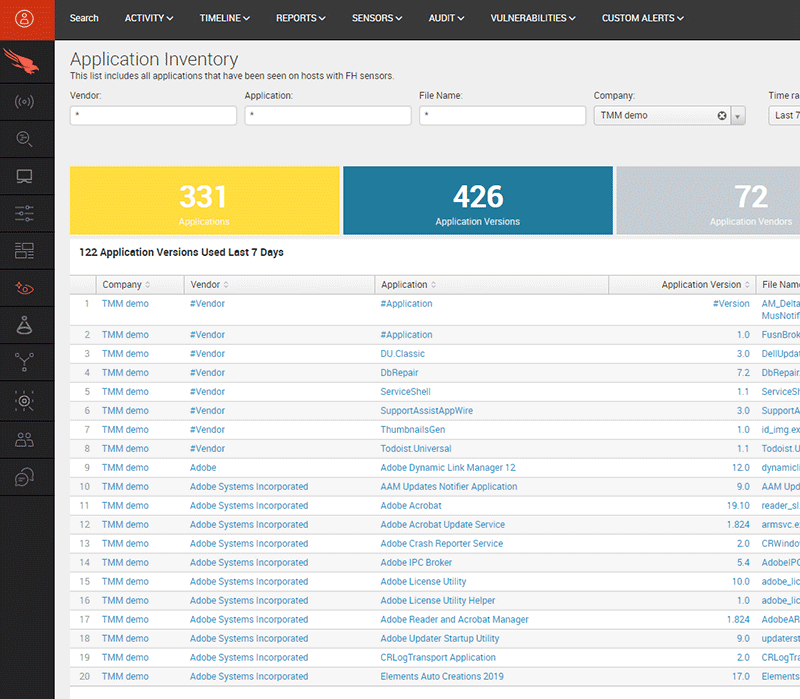Screen dimensions: 800x699
Task: Click the Adobe vendor link in row 9
Action: click(x=203, y=467)
